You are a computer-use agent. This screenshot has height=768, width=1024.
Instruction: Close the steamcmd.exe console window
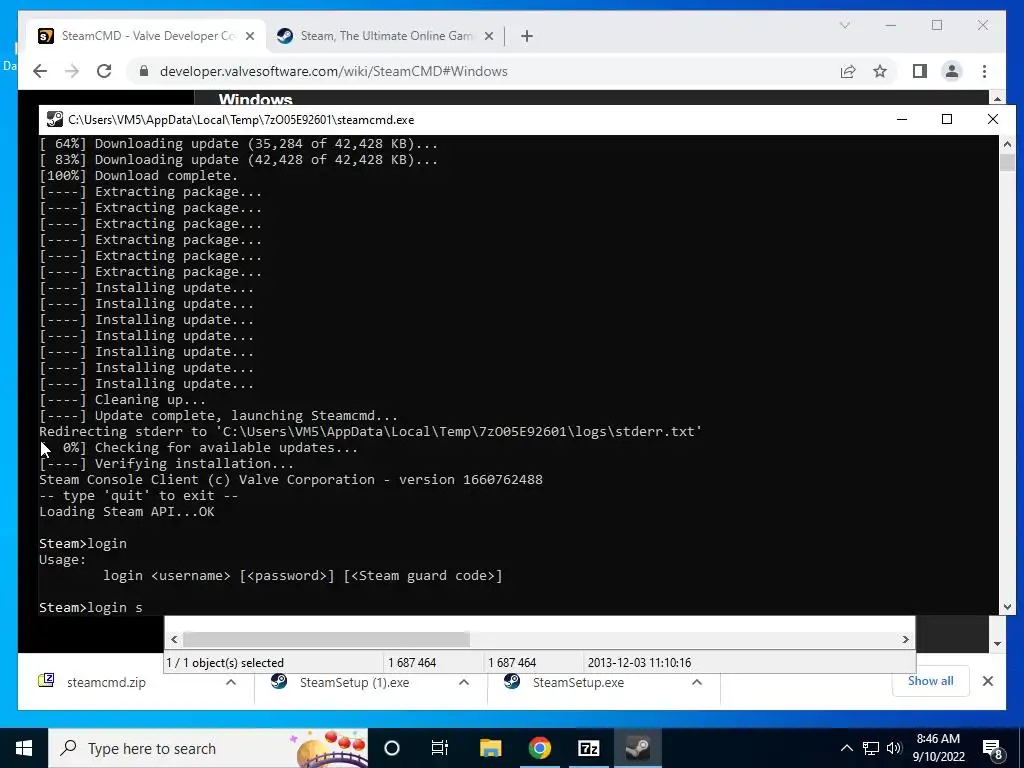(x=993, y=120)
